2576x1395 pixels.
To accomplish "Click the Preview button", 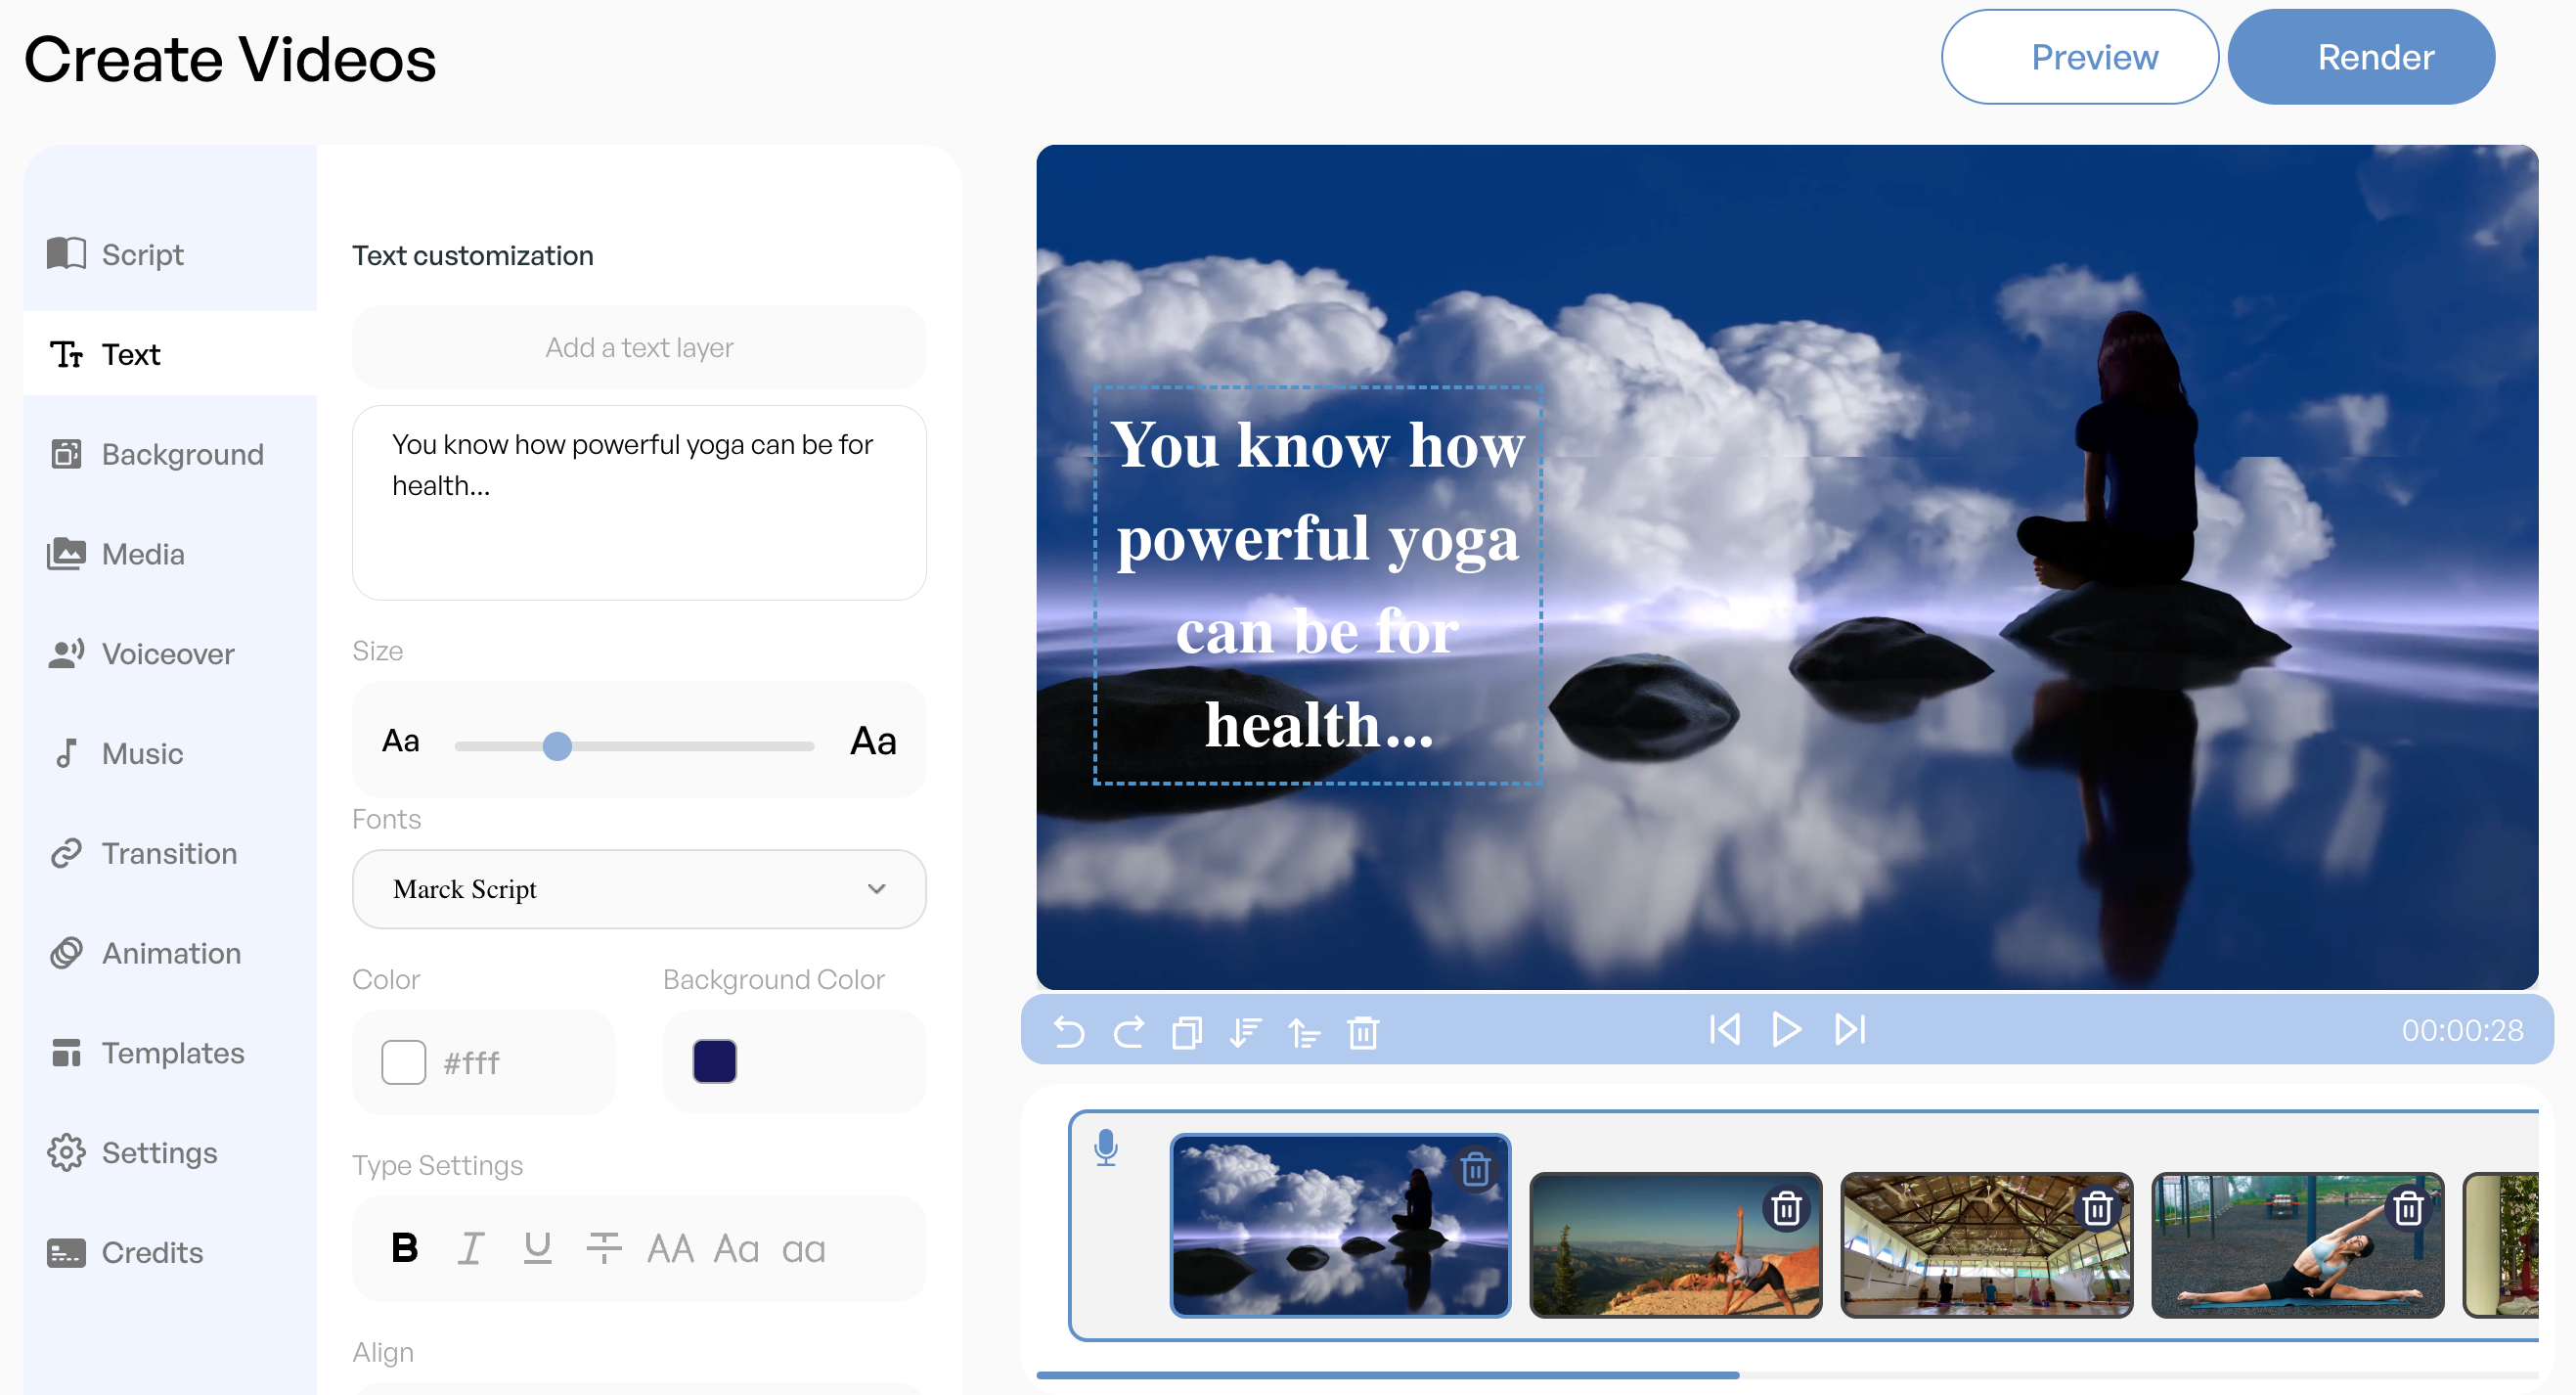I will 2079,57.
